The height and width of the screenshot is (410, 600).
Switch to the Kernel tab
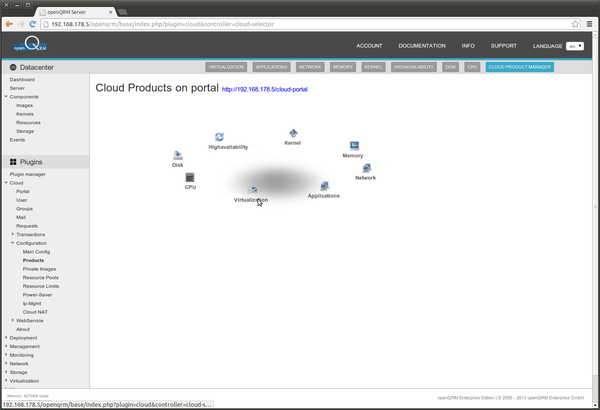(373, 67)
